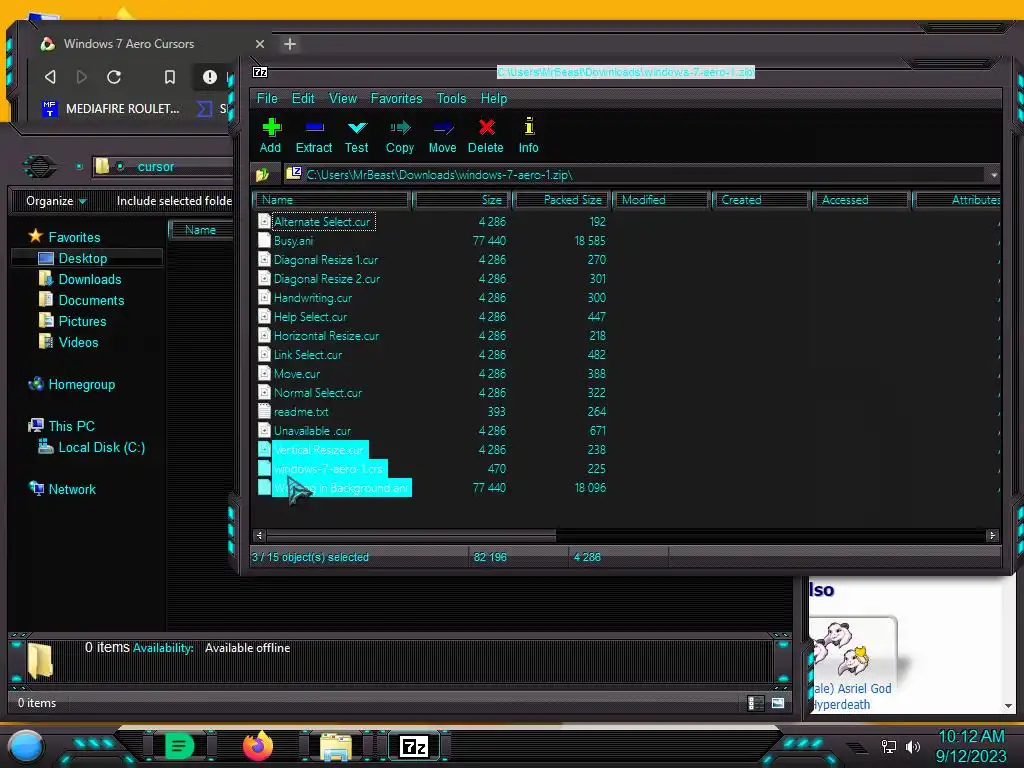Click the volume speaker tray icon

[x=913, y=746]
